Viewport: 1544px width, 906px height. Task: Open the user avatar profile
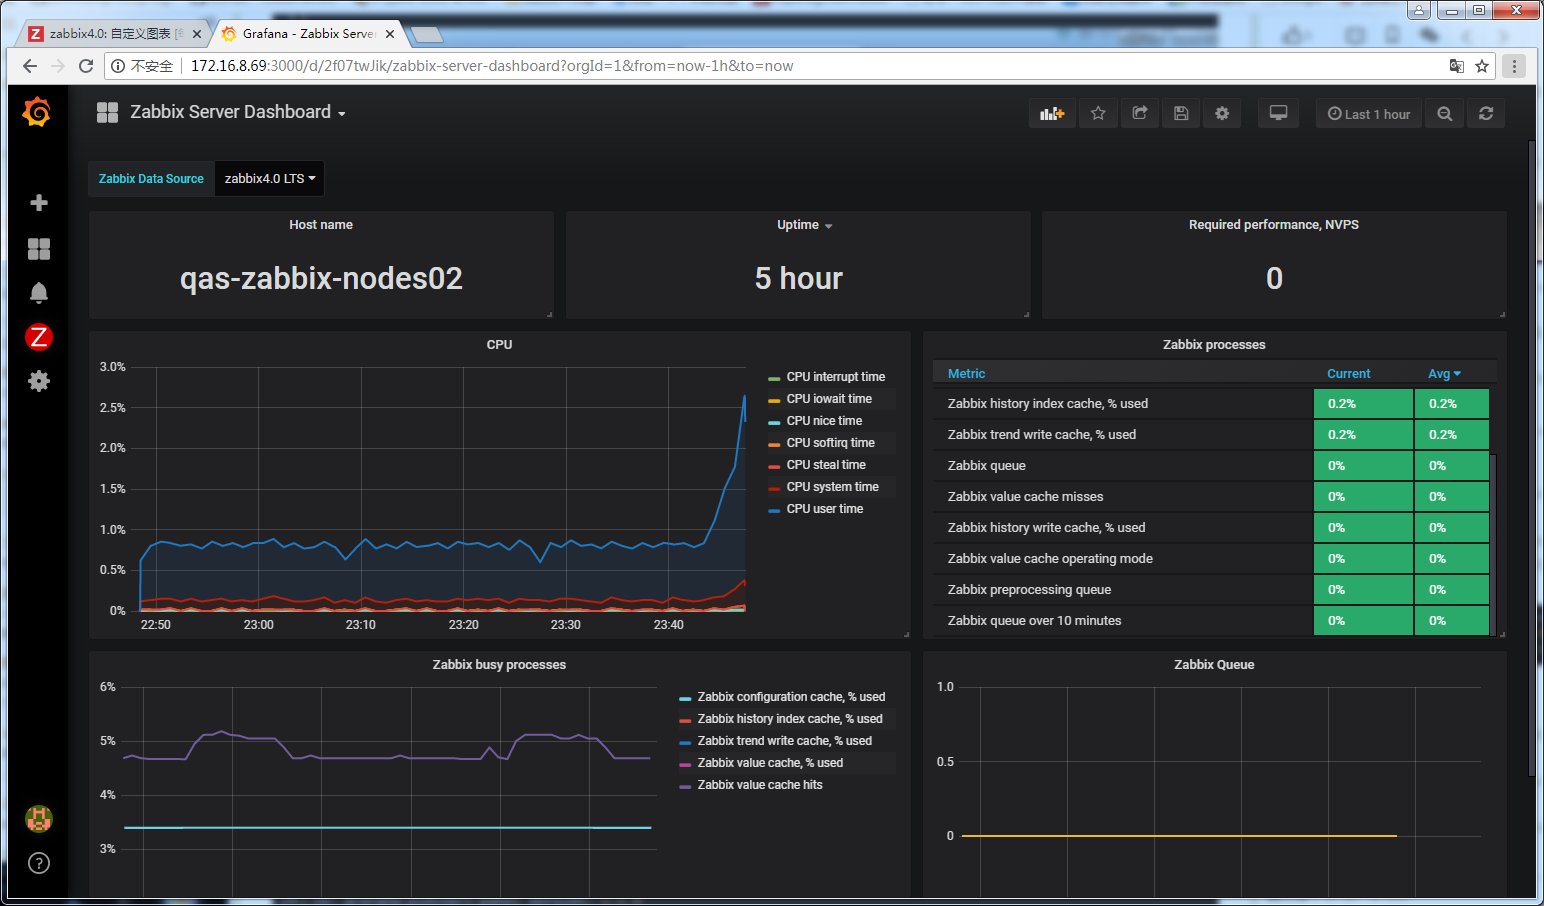click(x=39, y=819)
